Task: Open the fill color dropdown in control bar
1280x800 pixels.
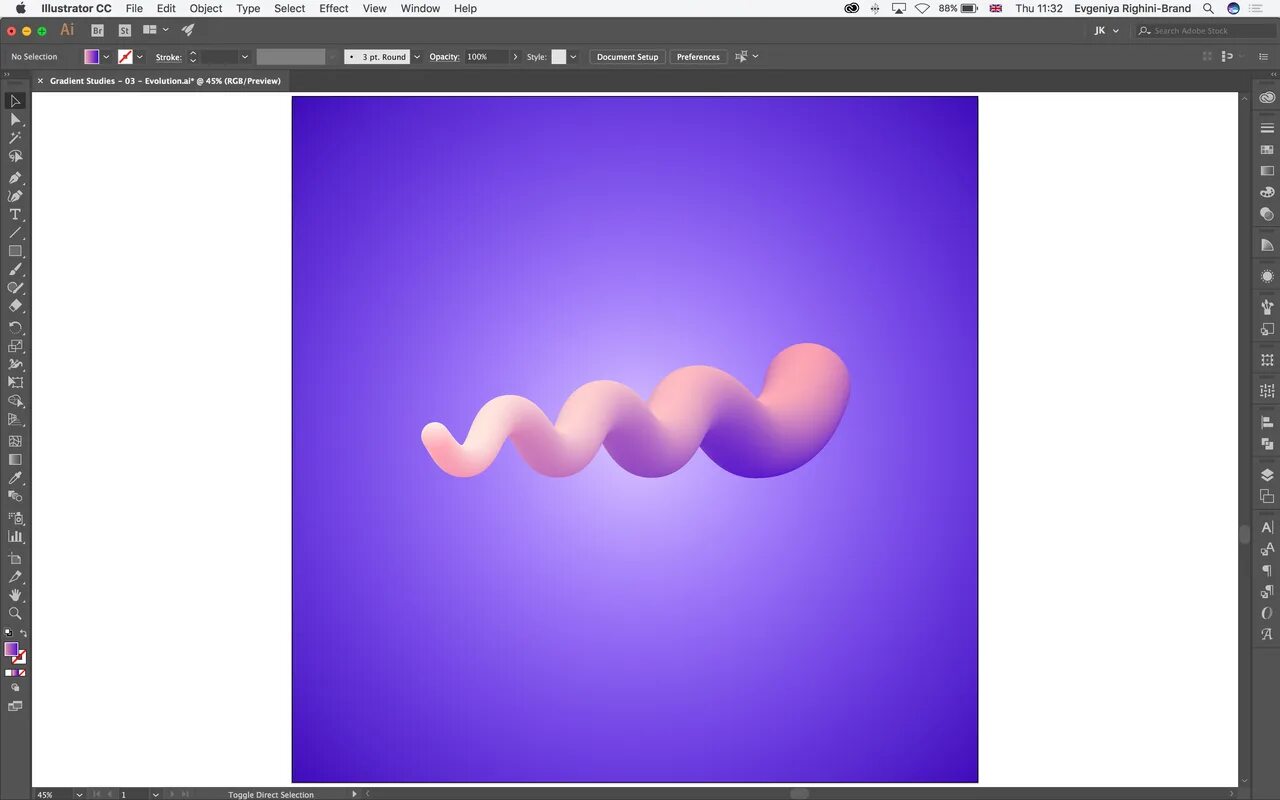Action: click(107, 57)
